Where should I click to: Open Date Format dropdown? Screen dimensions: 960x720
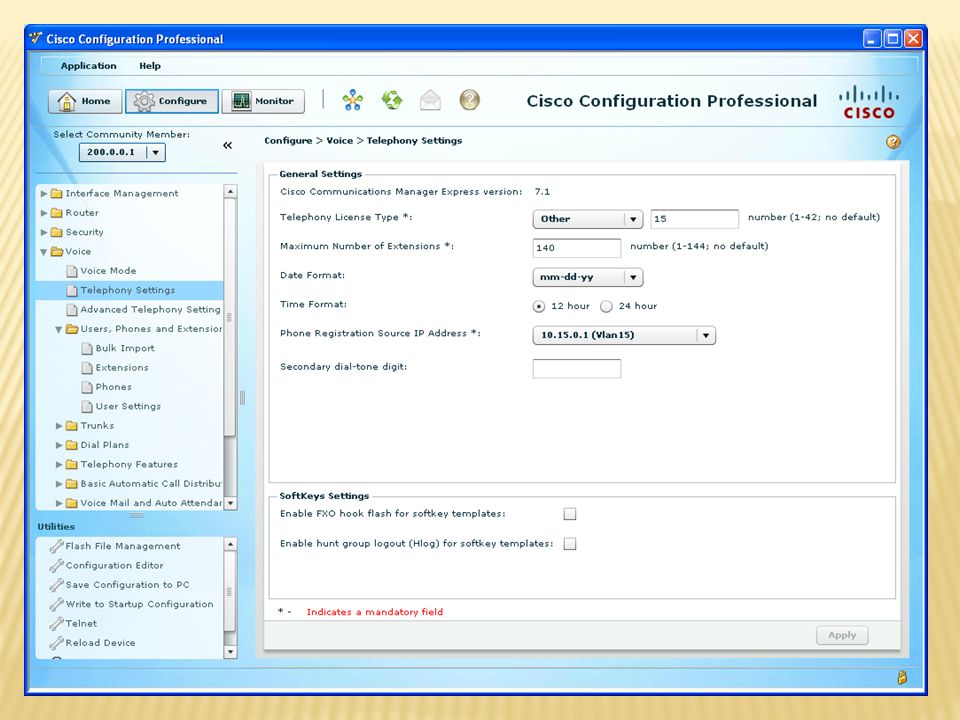click(588, 277)
